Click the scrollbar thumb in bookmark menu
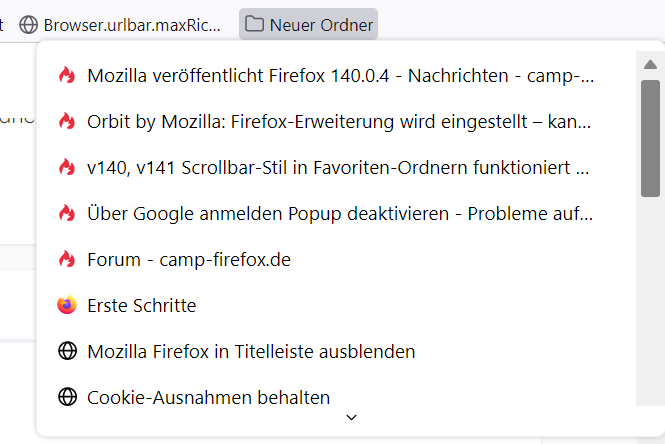The image size is (665, 444). click(x=650, y=138)
